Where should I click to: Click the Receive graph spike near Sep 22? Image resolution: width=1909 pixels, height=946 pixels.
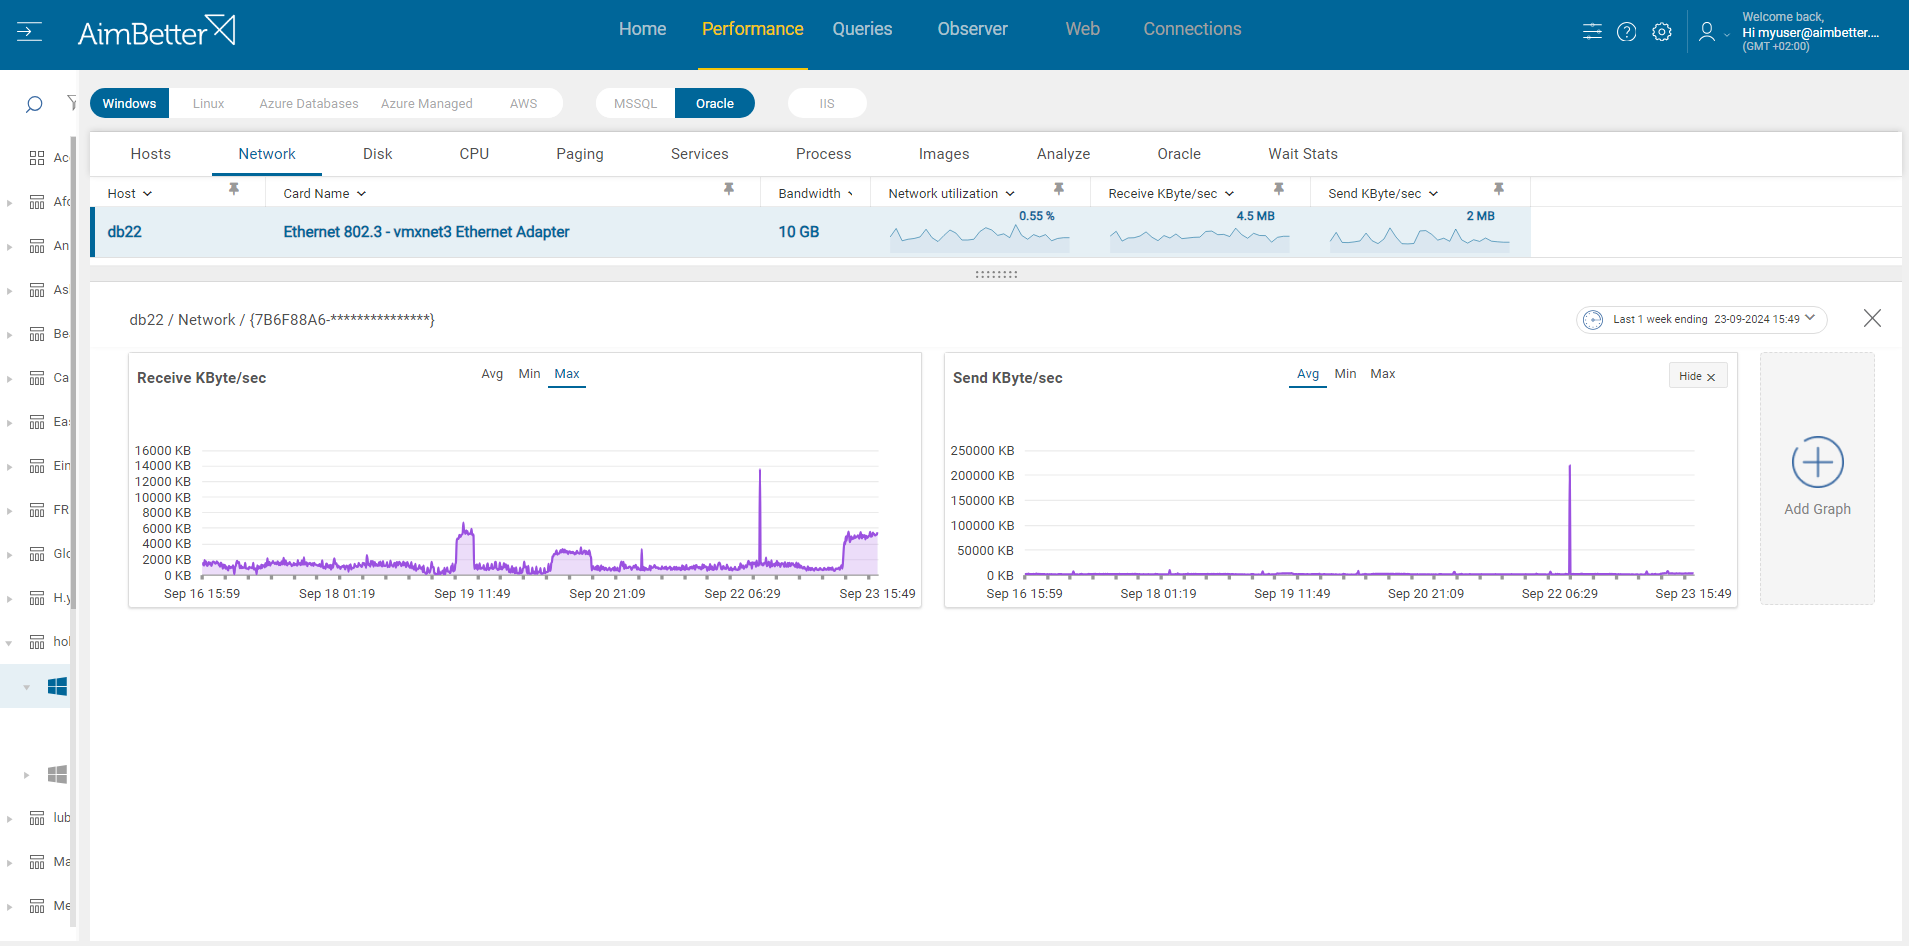tap(760, 518)
